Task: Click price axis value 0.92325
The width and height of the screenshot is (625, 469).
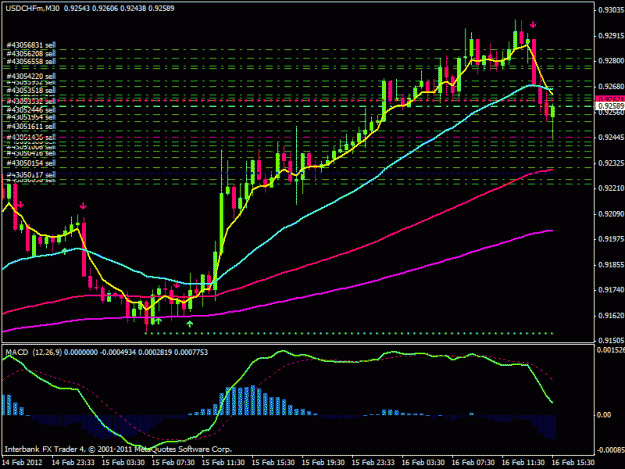Action: 611,163
